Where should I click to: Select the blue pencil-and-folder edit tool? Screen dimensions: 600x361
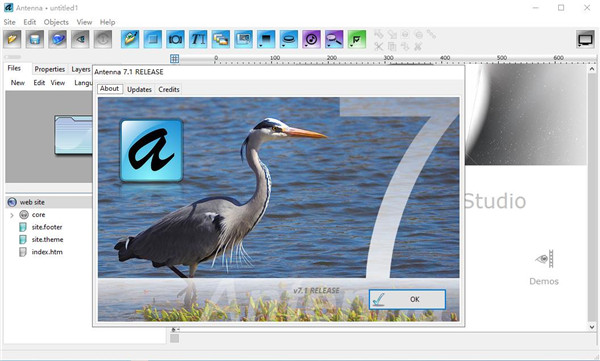click(130, 39)
